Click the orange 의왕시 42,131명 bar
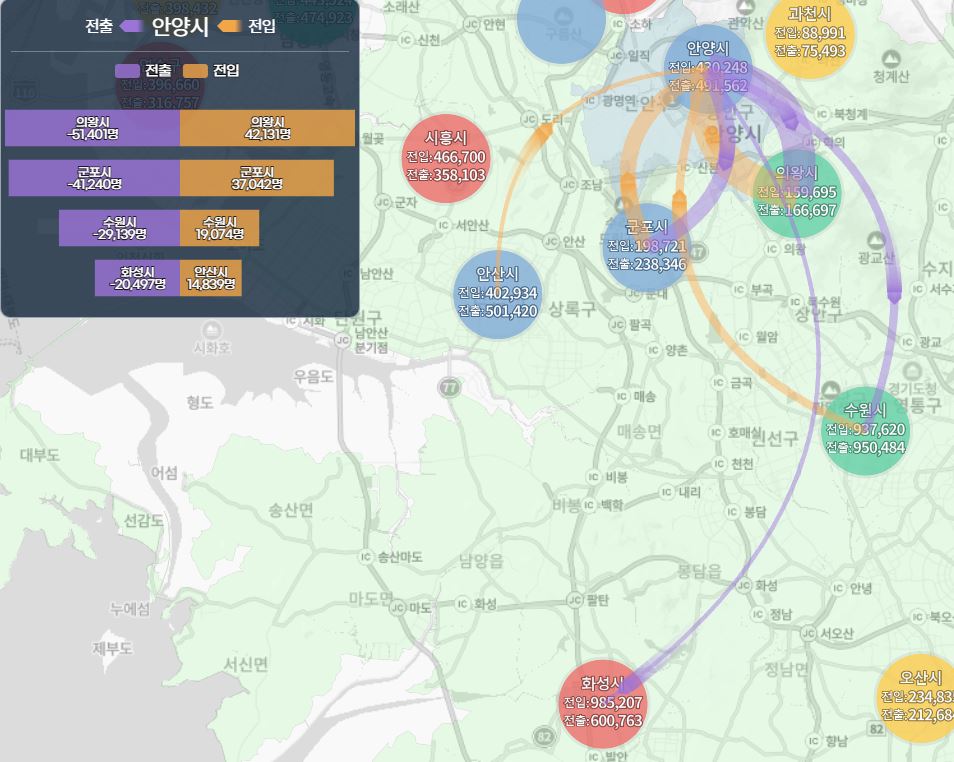954x762 pixels. [268, 128]
